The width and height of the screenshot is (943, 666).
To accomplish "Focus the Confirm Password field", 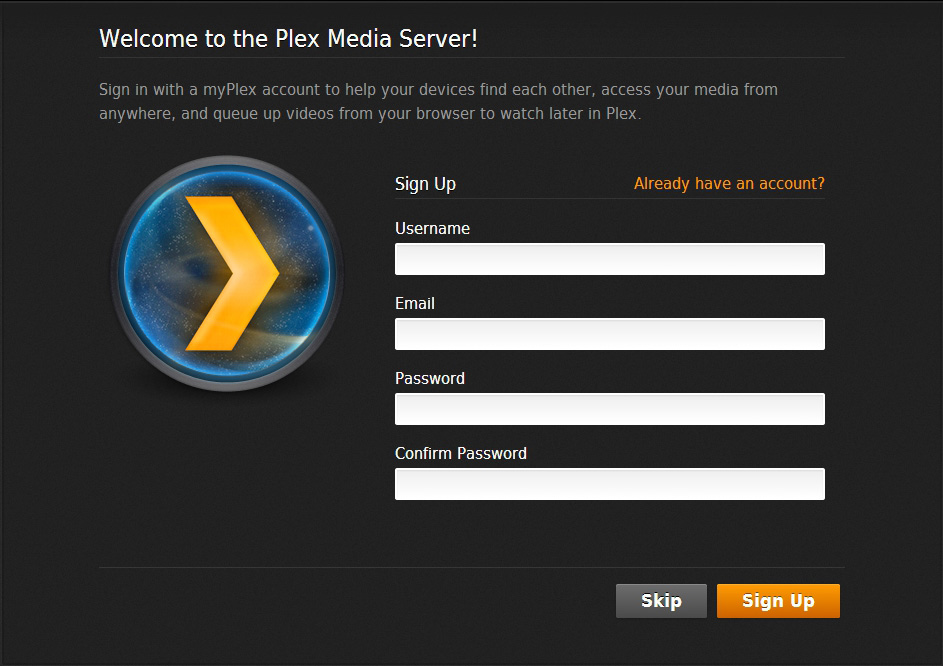I will click(x=609, y=484).
